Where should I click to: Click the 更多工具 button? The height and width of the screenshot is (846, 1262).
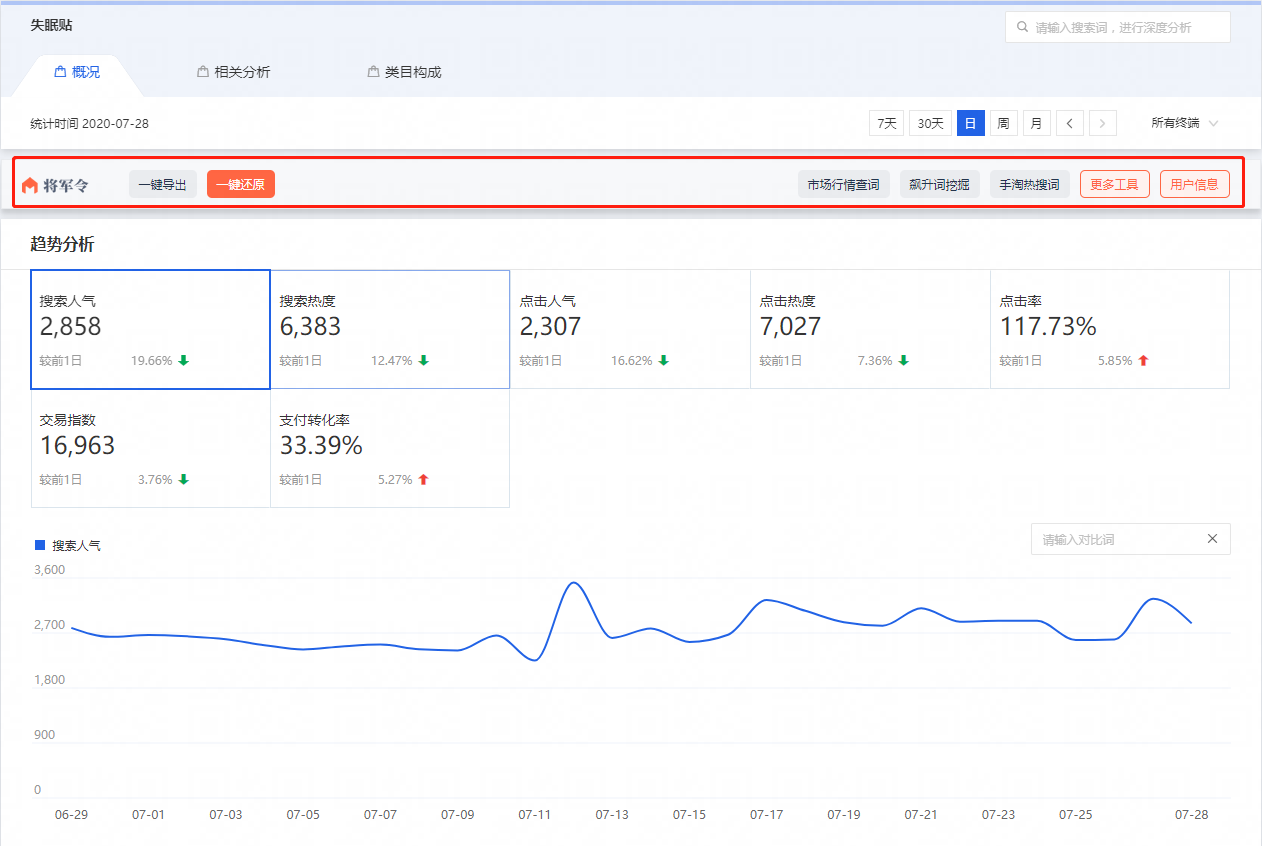[x=1115, y=185]
